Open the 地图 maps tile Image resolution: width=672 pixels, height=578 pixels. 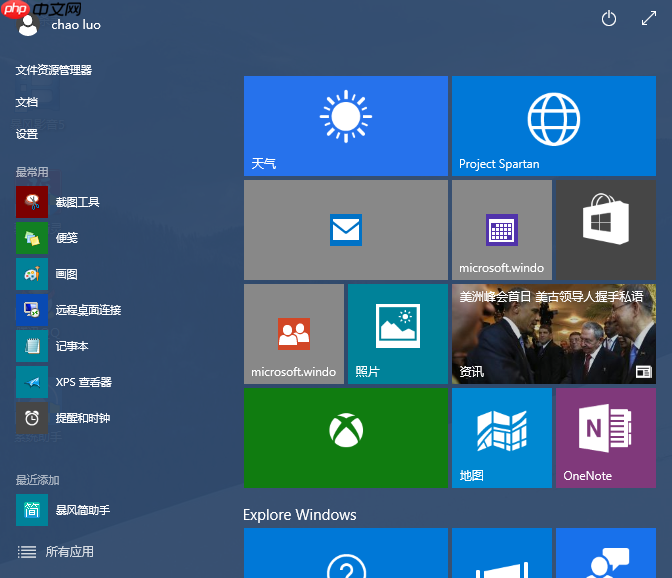tap(502, 438)
